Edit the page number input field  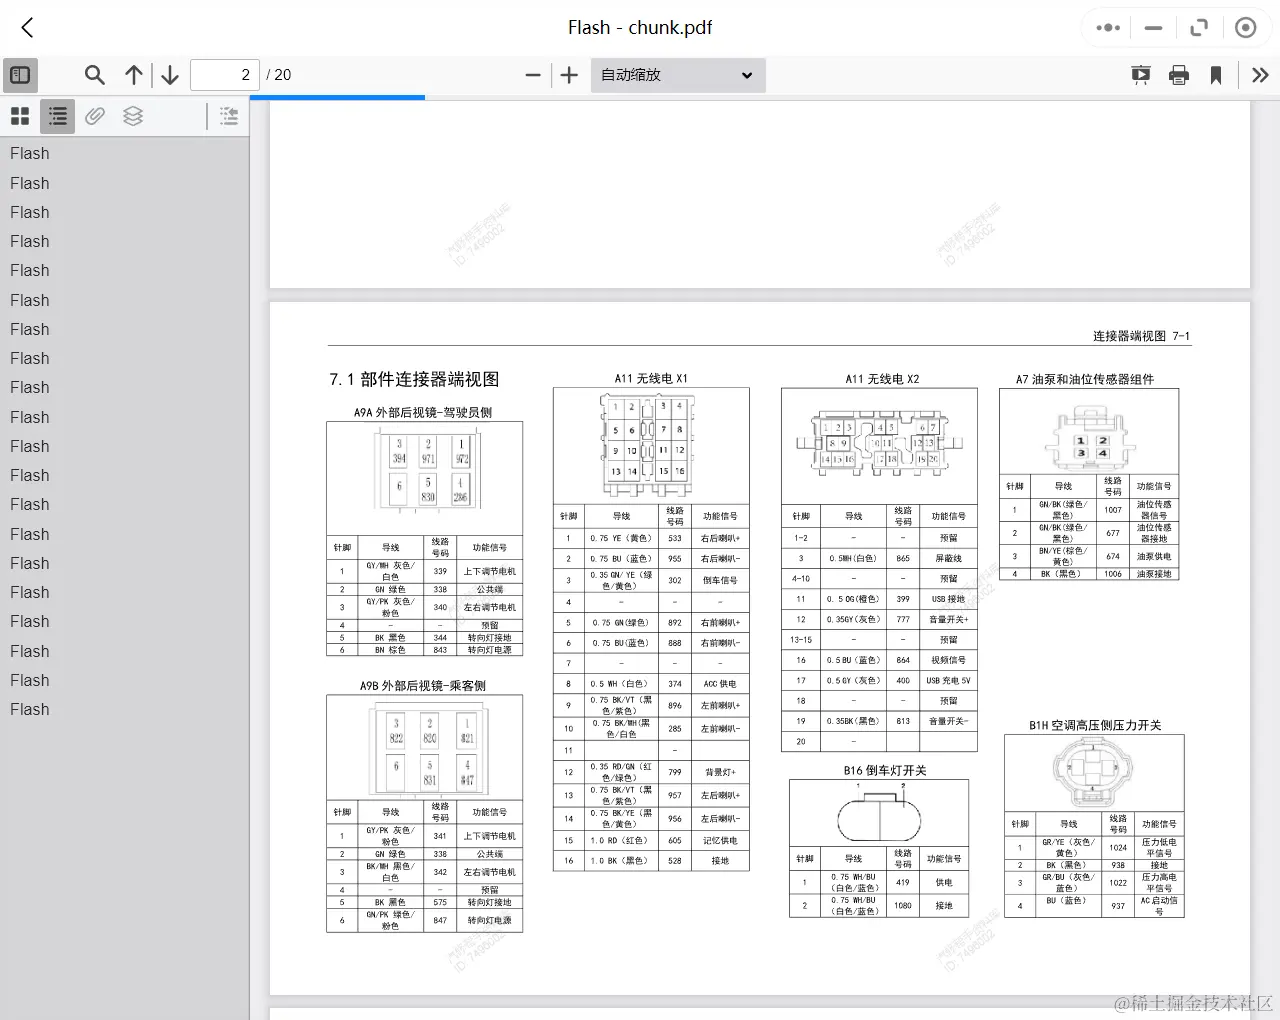point(224,75)
